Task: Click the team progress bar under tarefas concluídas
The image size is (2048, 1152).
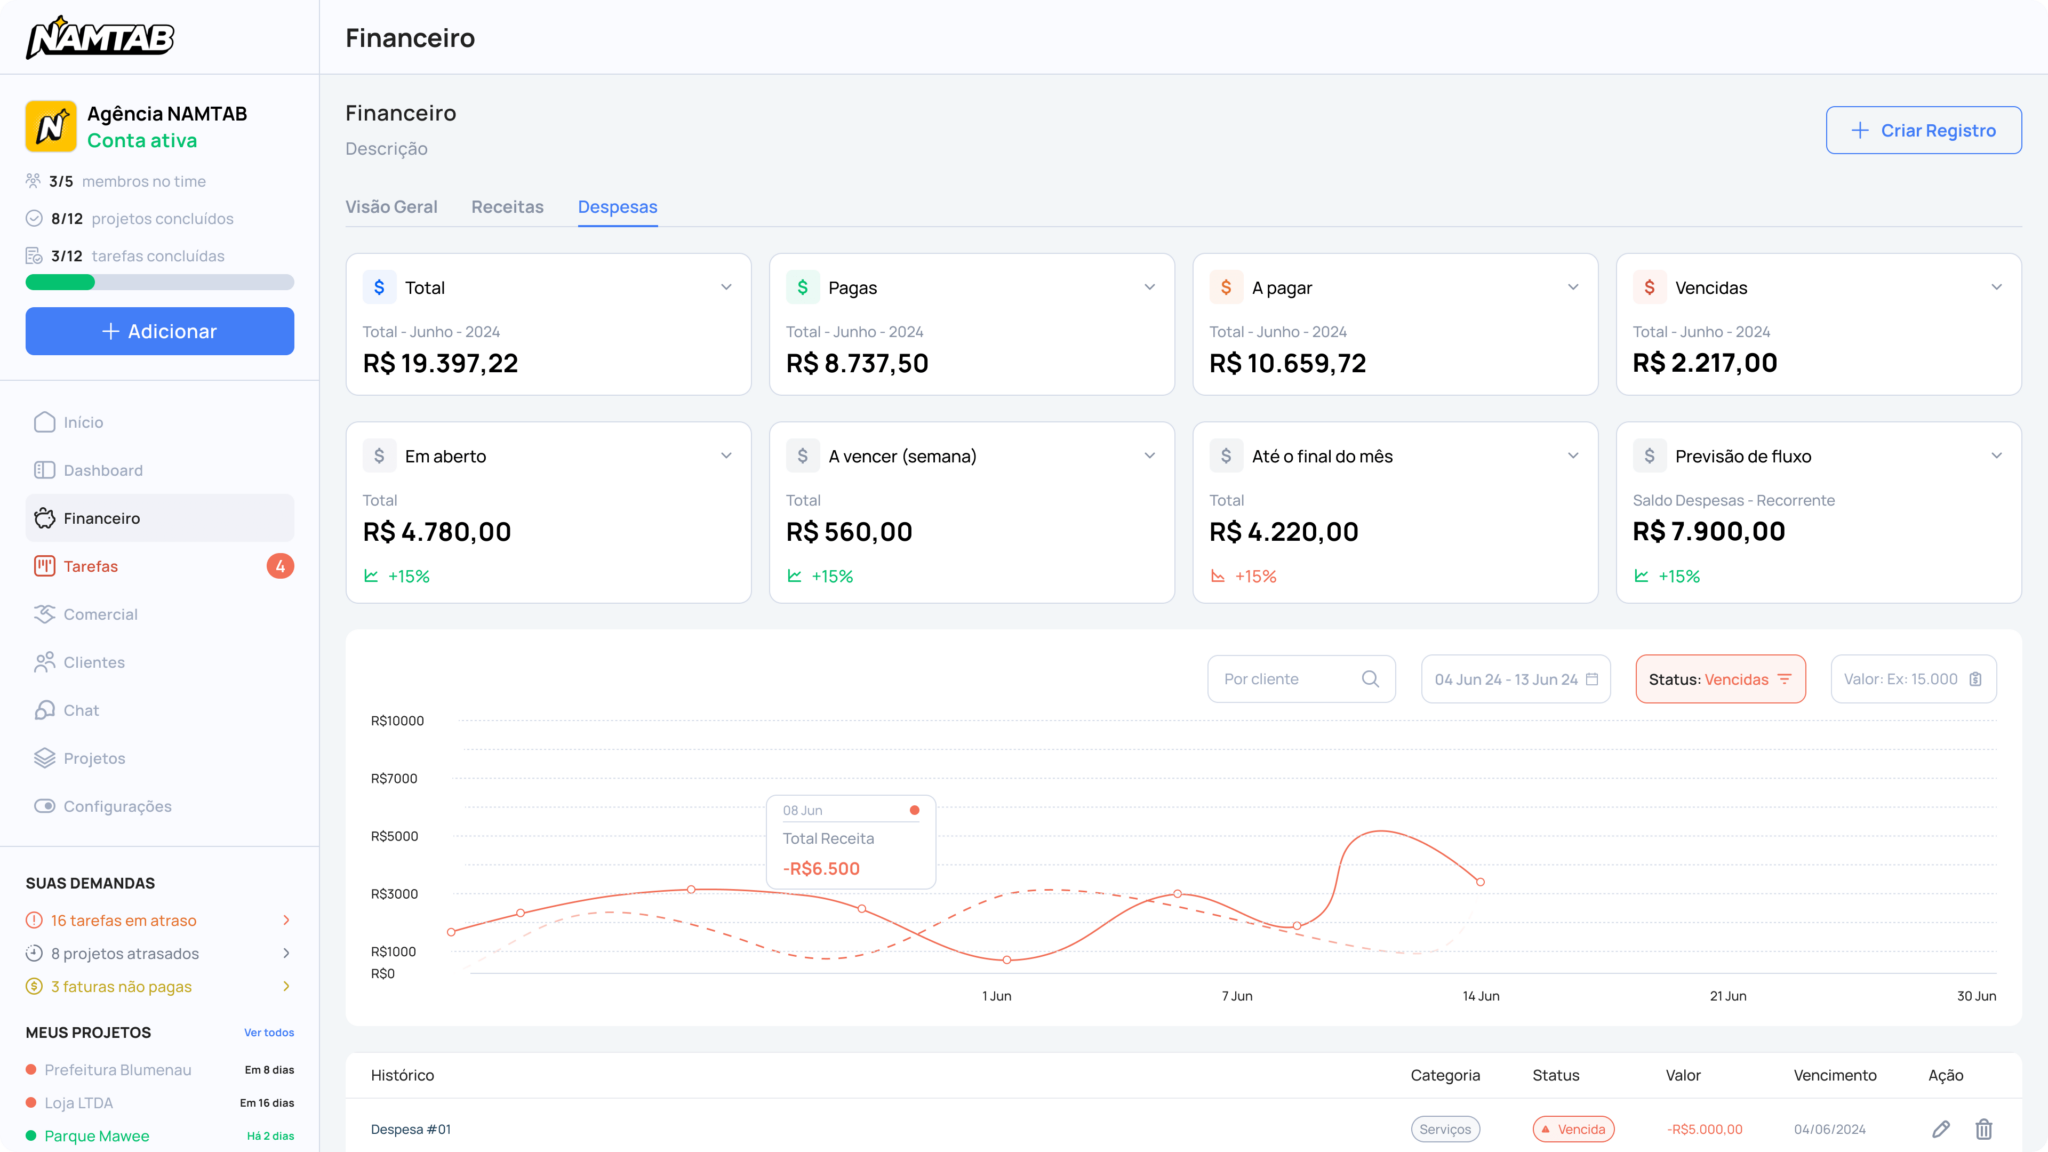Action: [159, 283]
